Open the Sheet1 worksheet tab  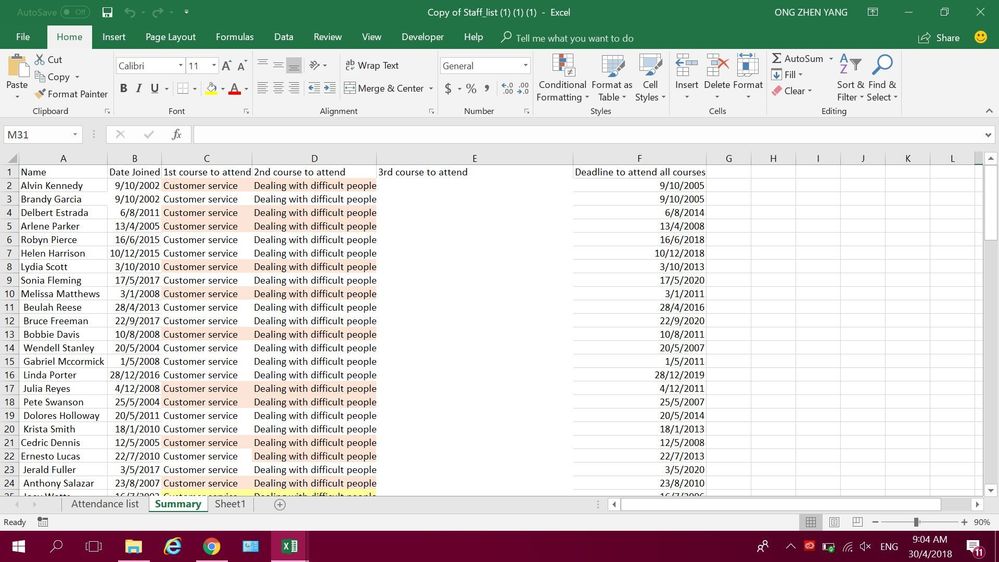(230, 504)
